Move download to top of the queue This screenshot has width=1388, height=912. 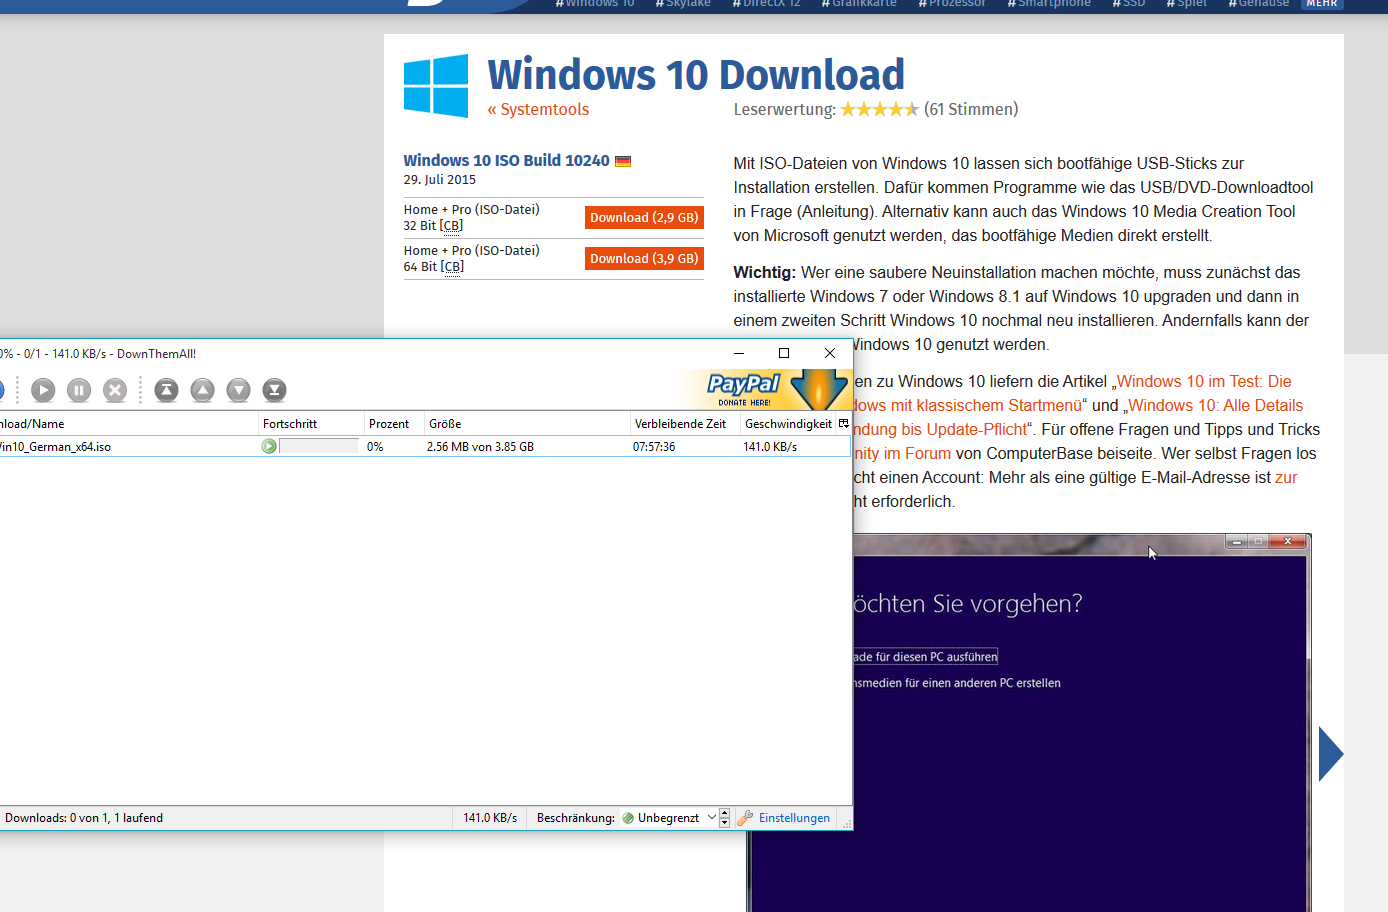point(167,390)
